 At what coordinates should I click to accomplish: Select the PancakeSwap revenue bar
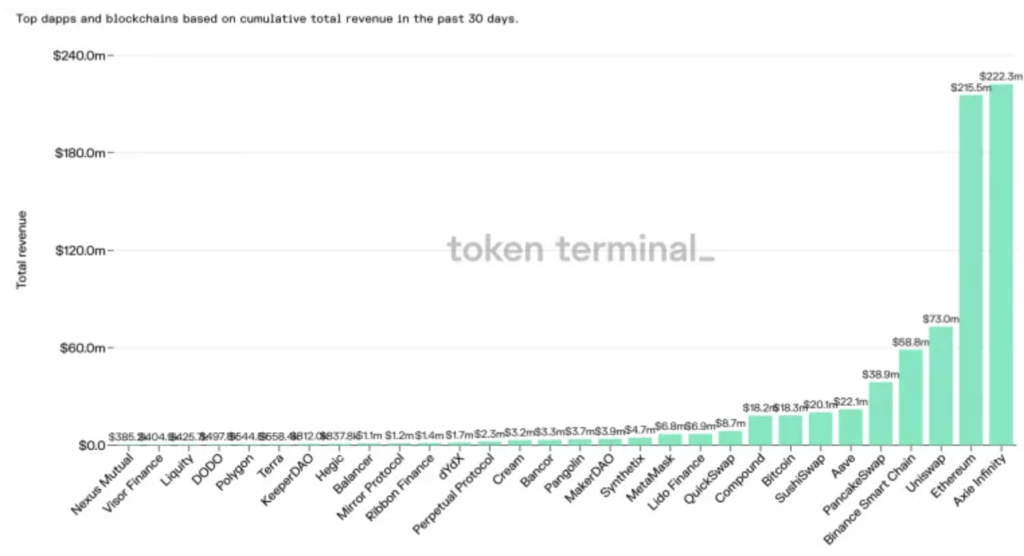point(881,413)
